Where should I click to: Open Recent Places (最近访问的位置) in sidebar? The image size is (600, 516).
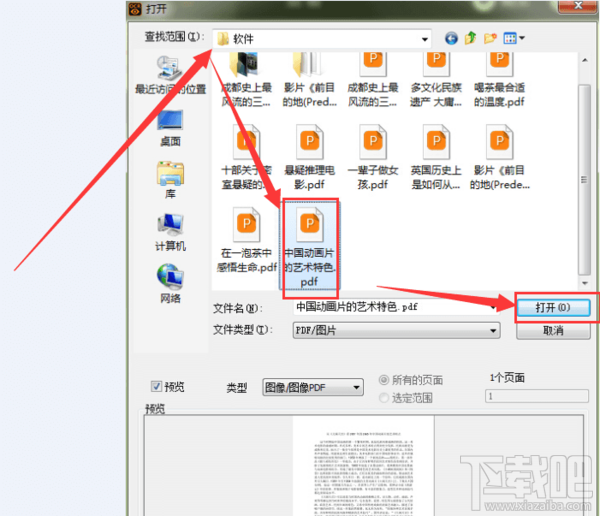(171, 75)
